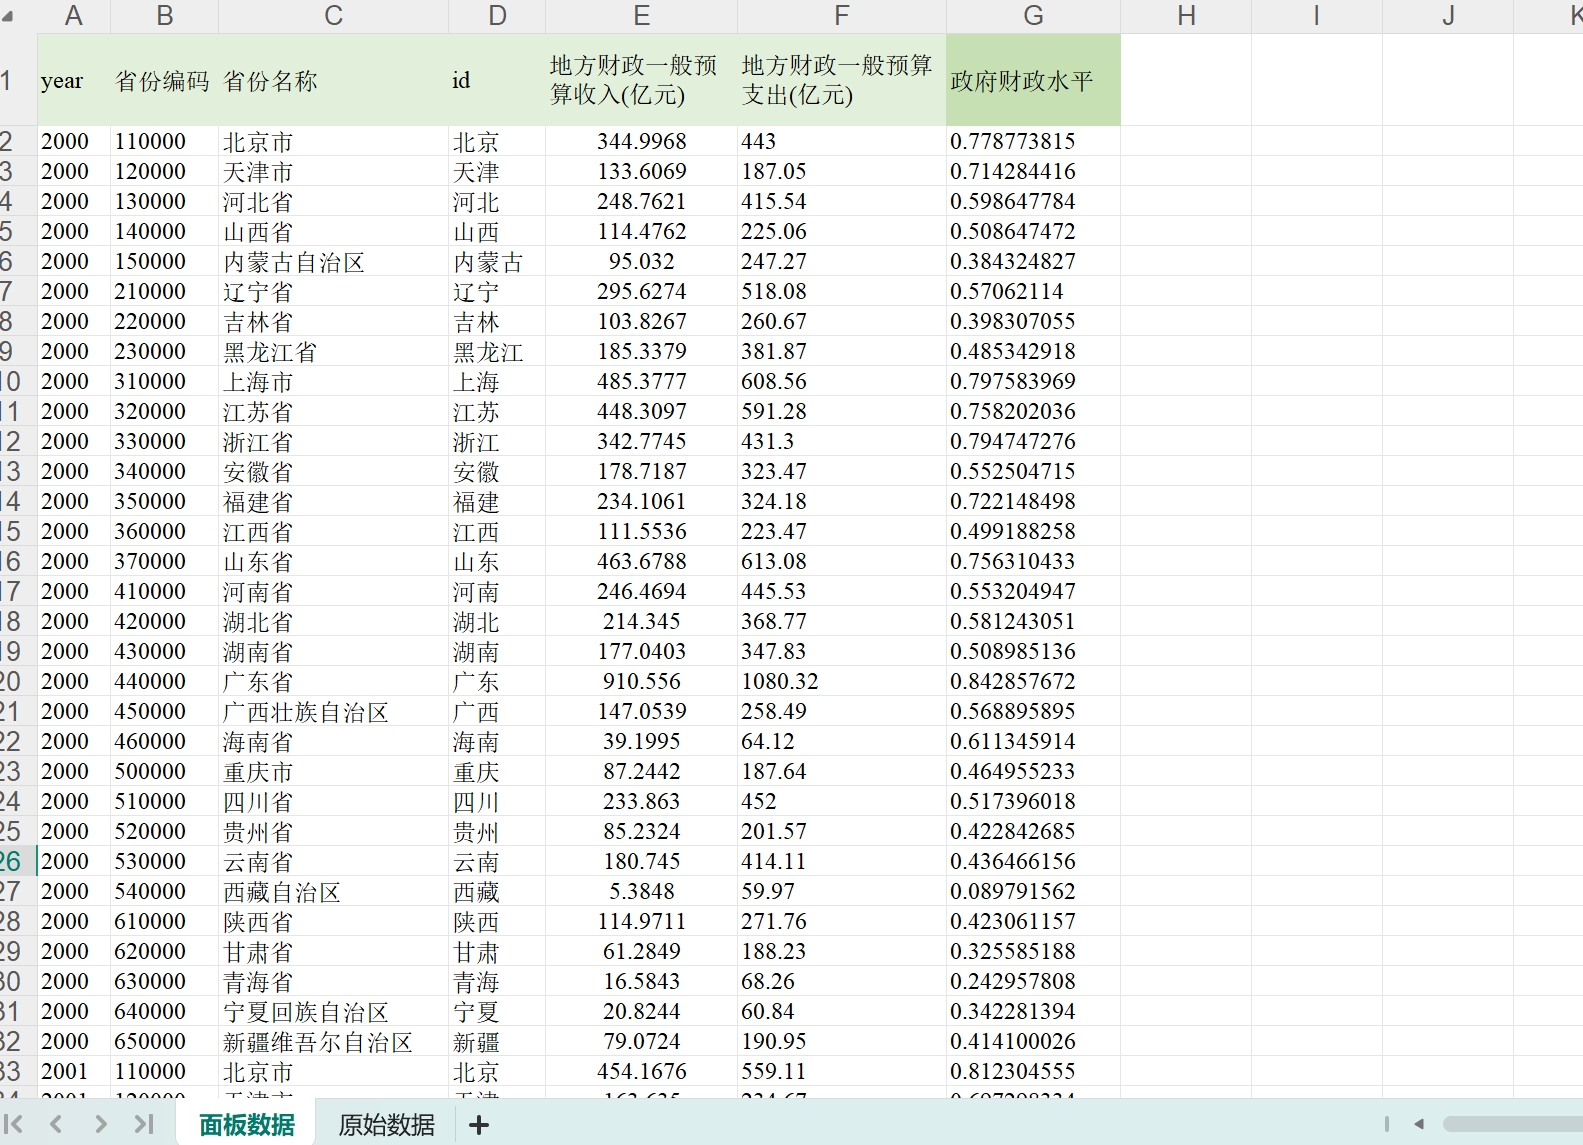The width and height of the screenshot is (1583, 1145).
Task: Click the cell with value 910.556
Action: coord(641,682)
